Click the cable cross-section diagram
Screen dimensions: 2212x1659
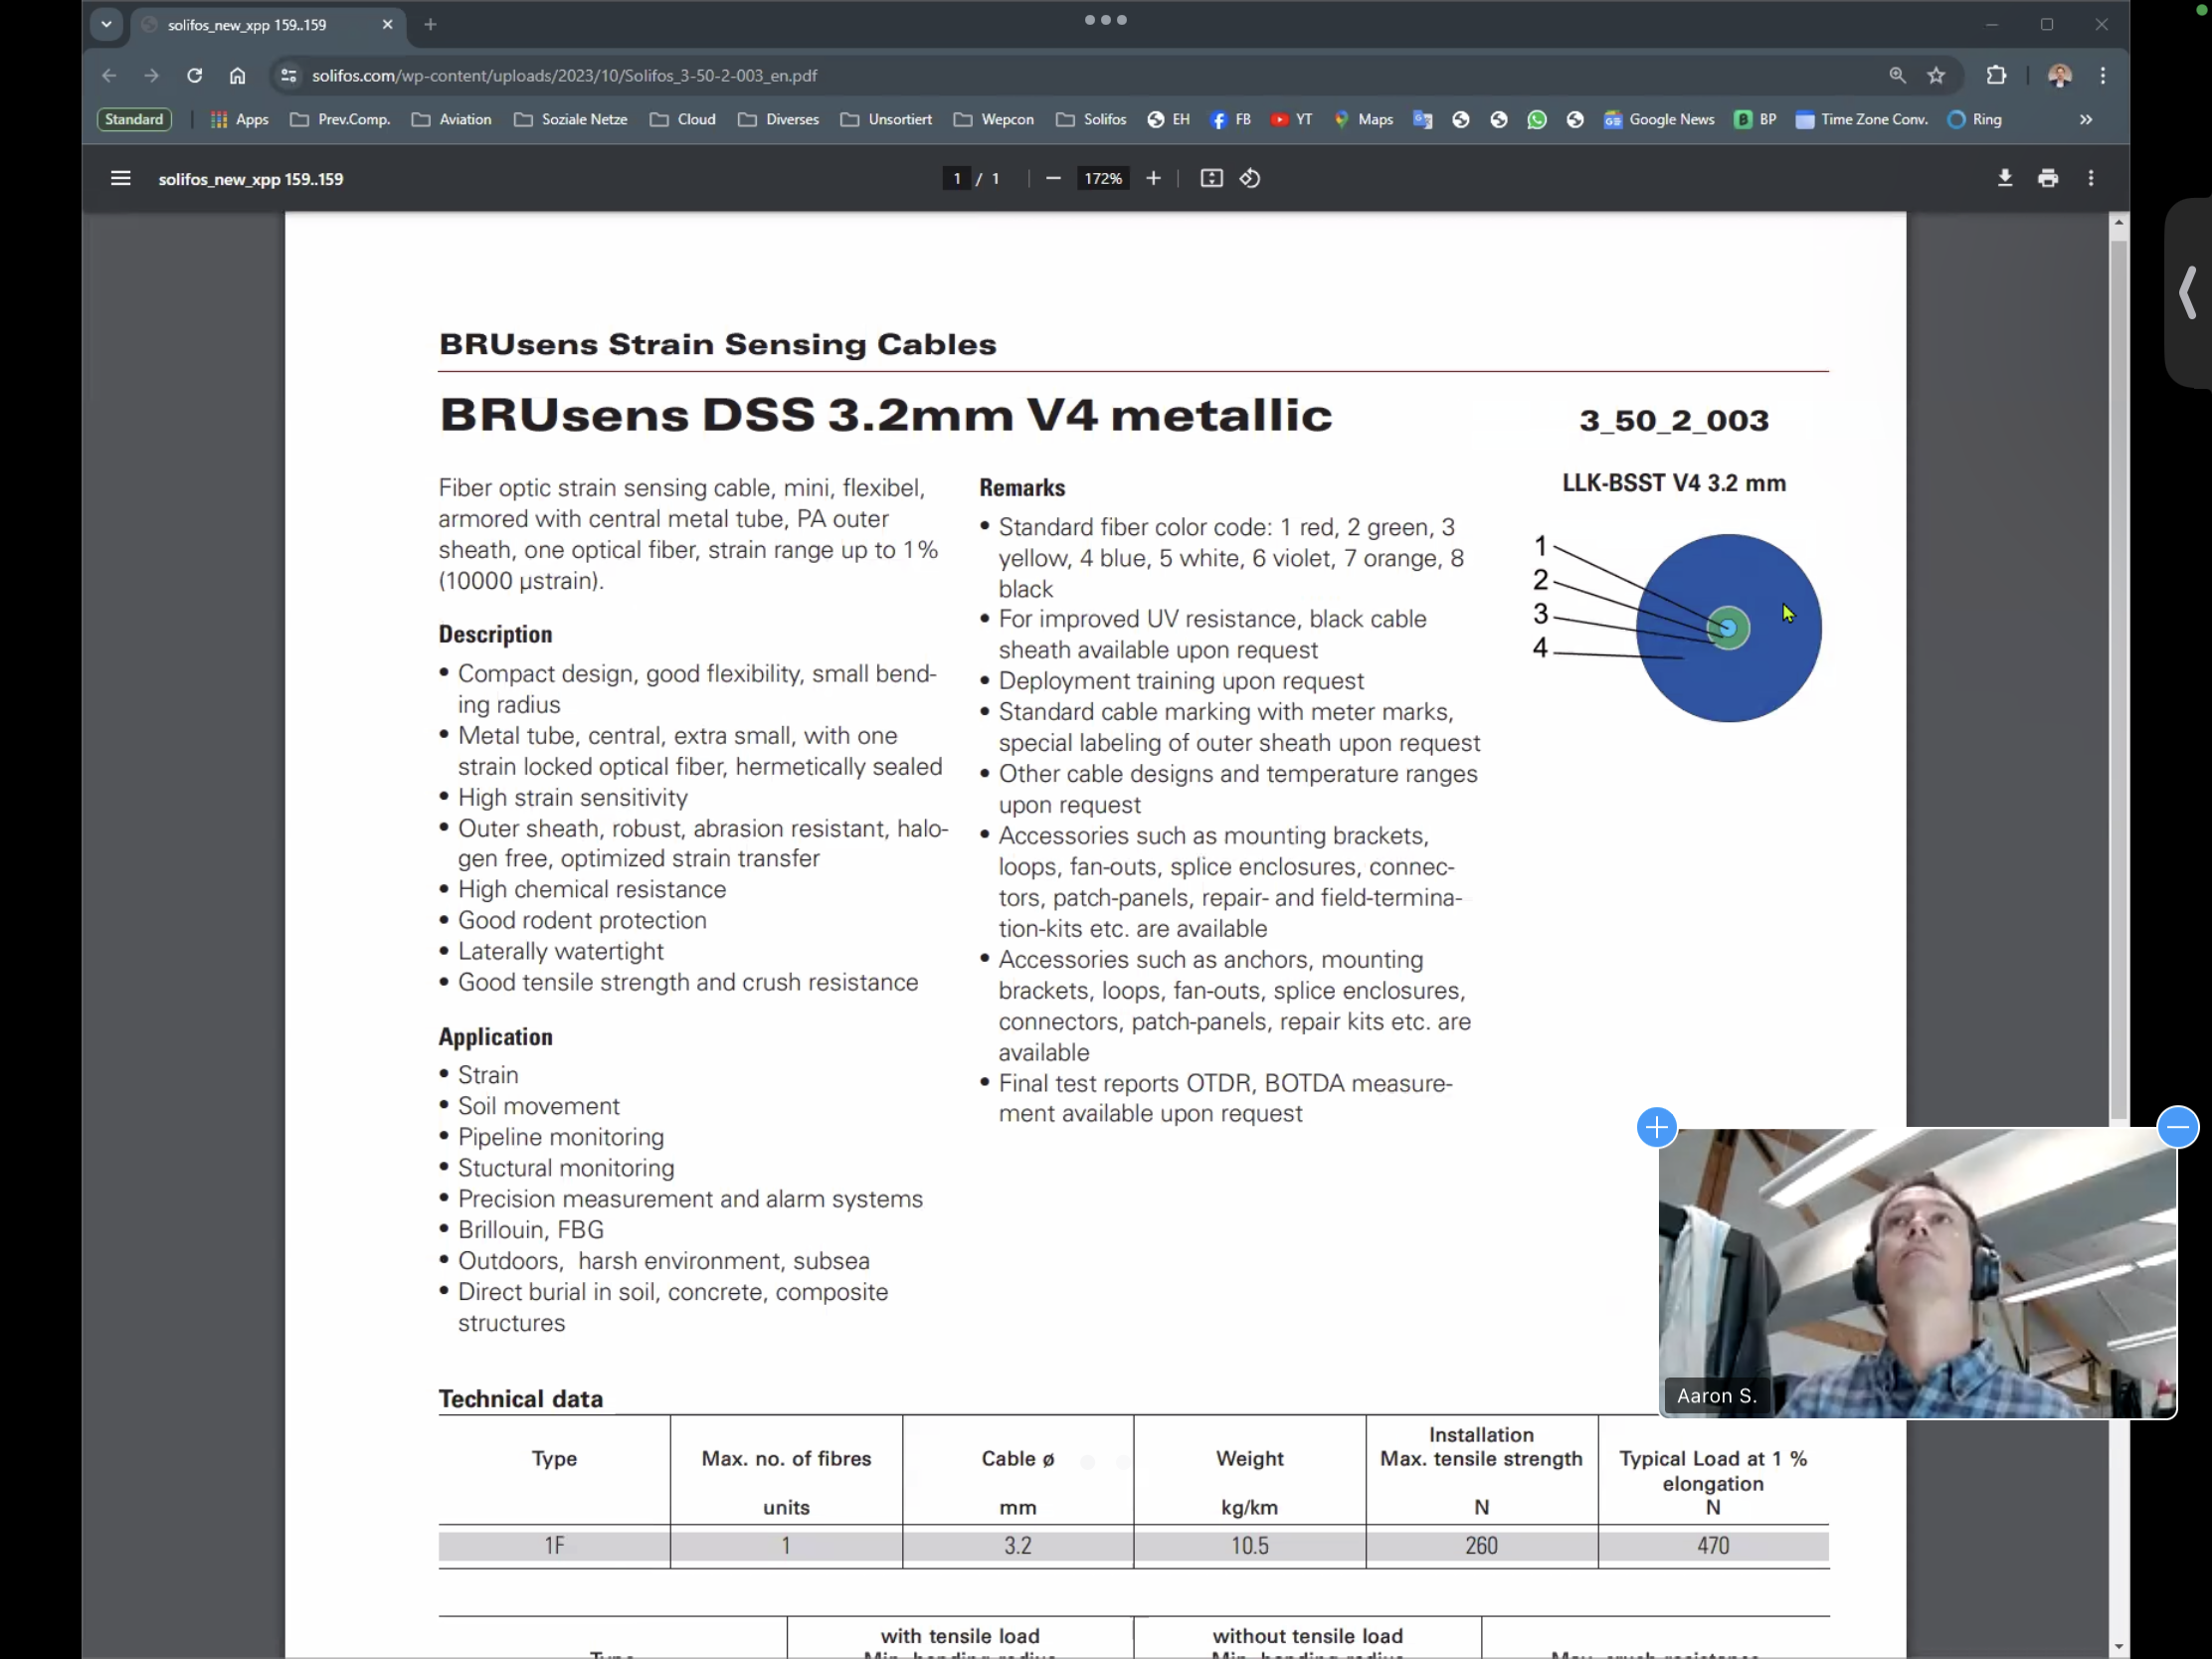click(1728, 628)
